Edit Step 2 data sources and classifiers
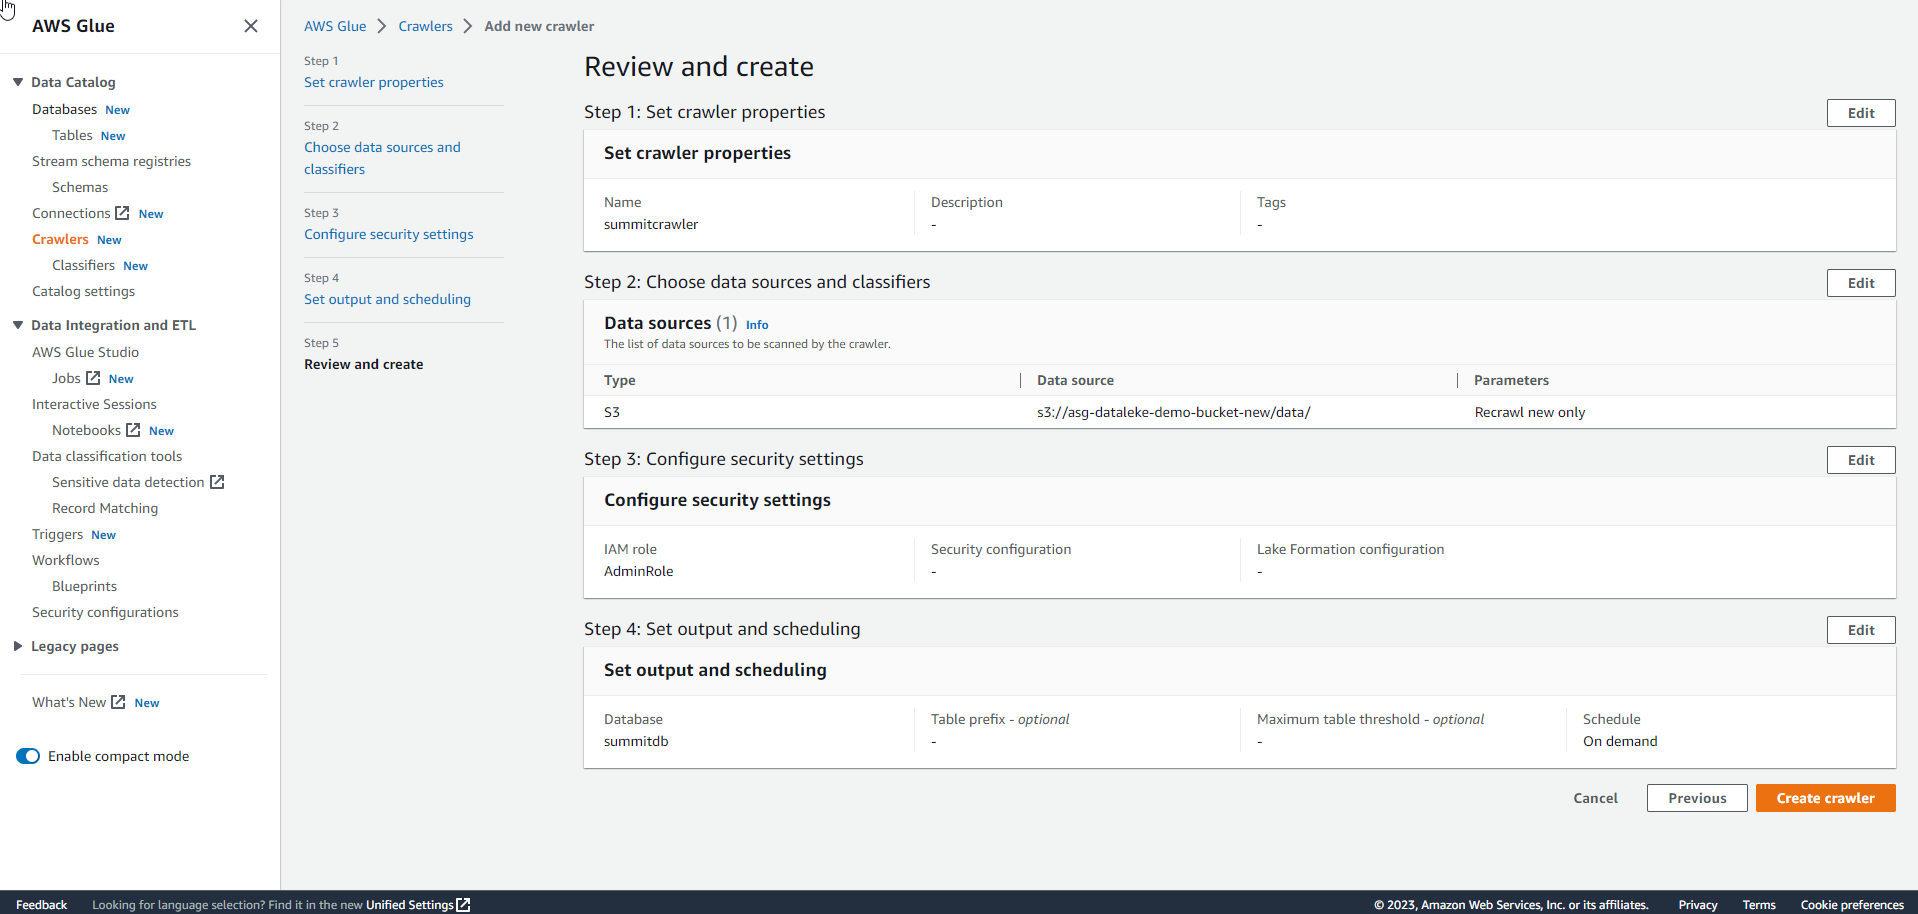Viewport: 1918px width, 914px height. (x=1861, y=283)
